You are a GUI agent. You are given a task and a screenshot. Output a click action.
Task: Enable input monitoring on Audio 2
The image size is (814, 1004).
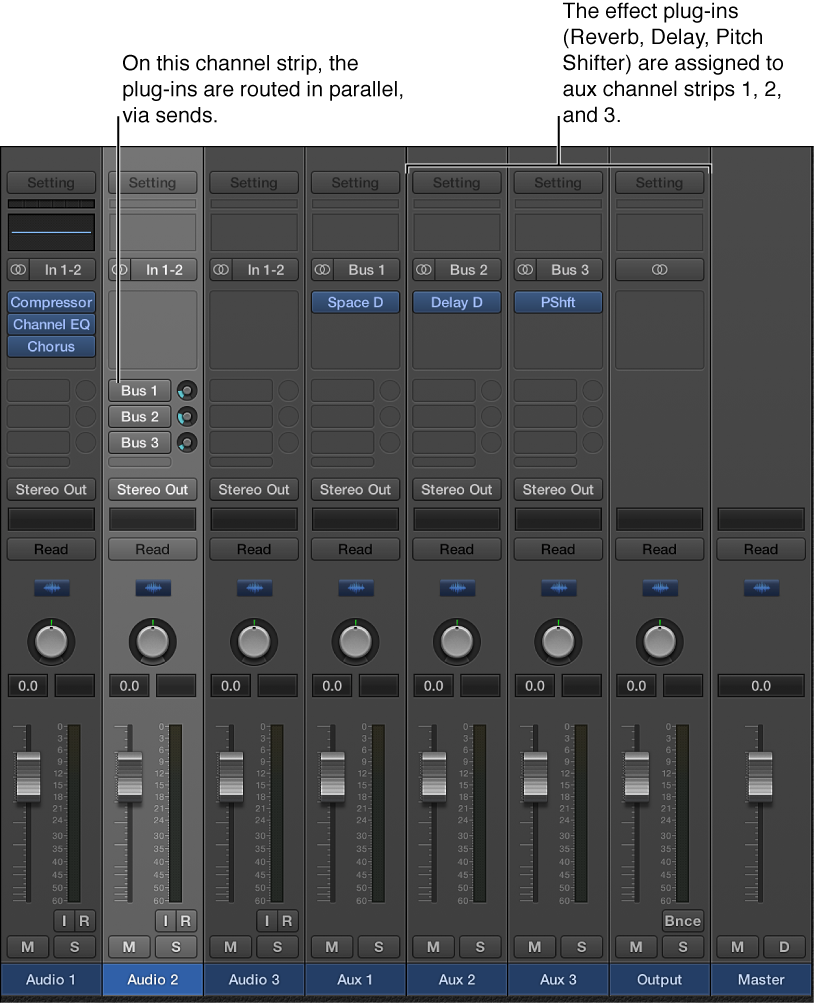click(x=164, y=921)
